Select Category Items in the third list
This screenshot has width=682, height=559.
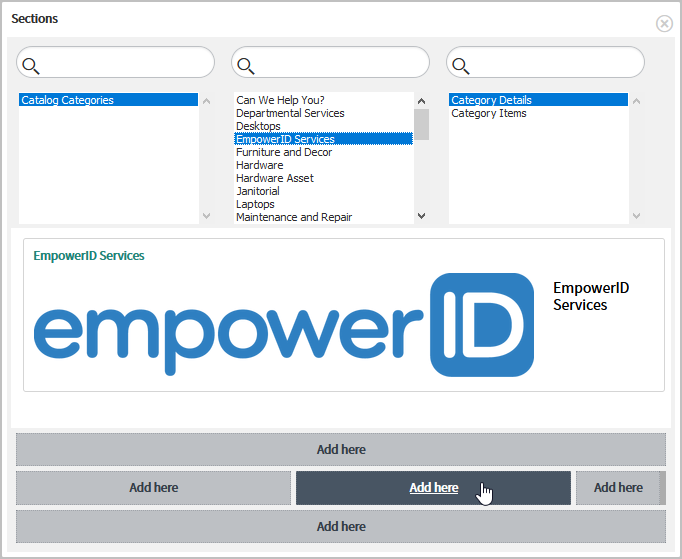(488, 113)
